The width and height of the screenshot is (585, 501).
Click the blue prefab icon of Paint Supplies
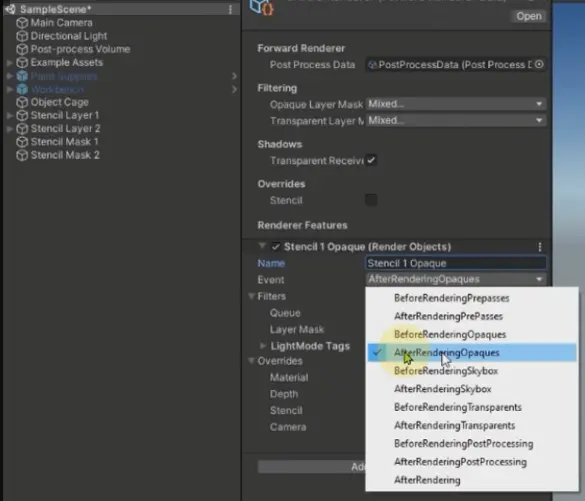click(x=22, y=76)
